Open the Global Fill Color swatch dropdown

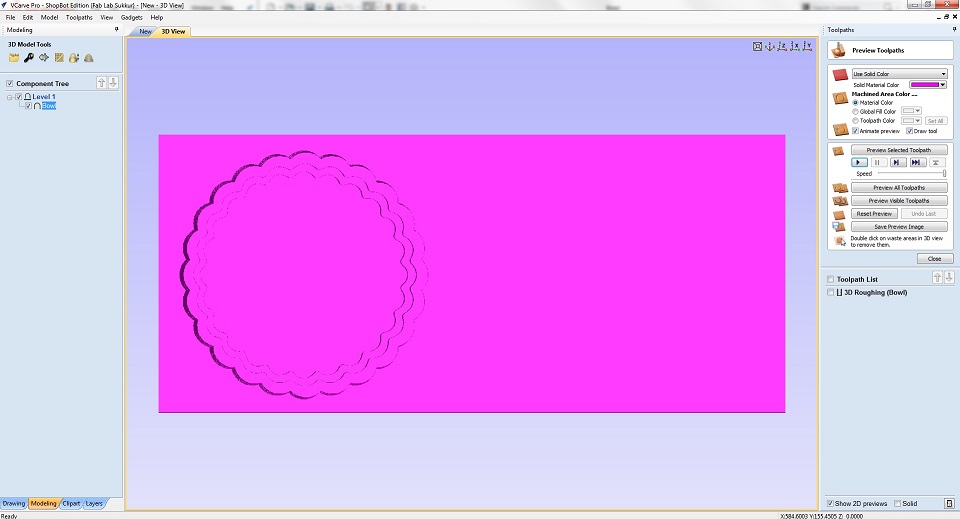[x=912, y=111]
